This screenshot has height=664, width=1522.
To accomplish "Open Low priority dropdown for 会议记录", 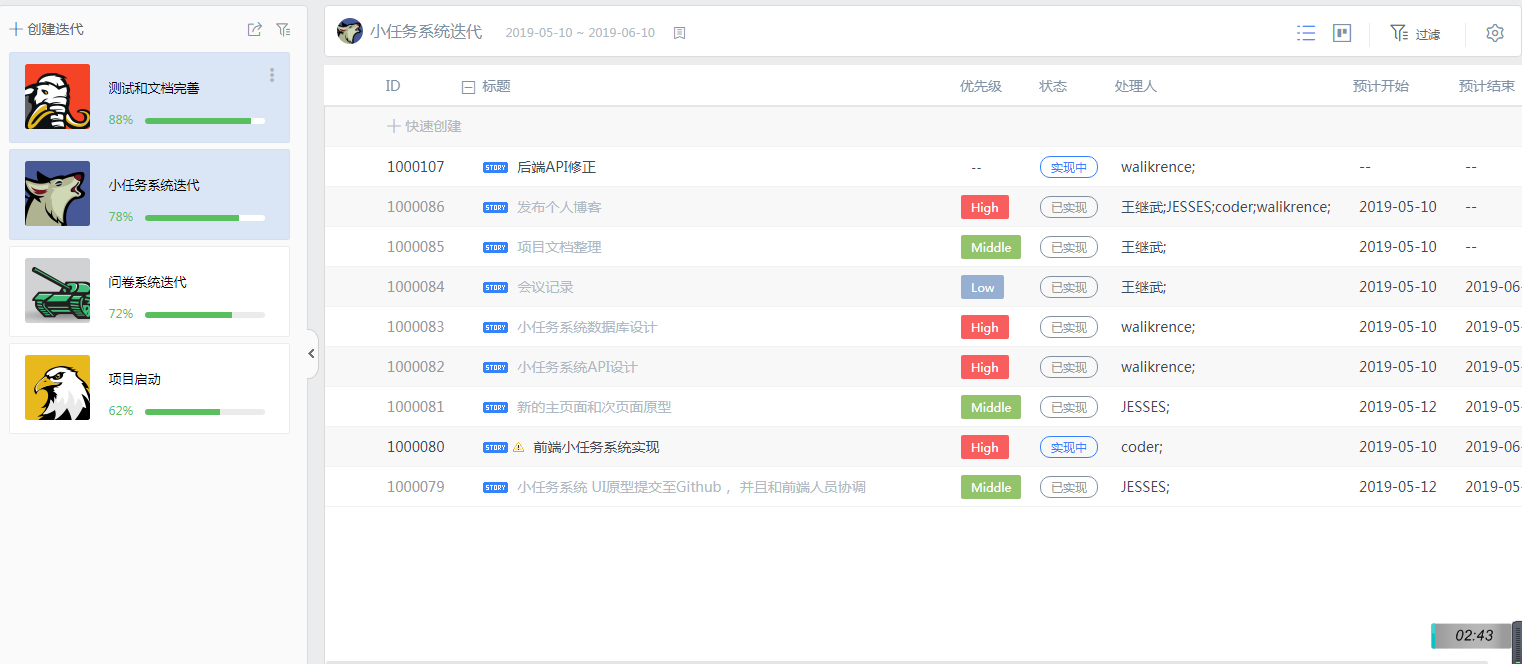I will click(982, 287).
